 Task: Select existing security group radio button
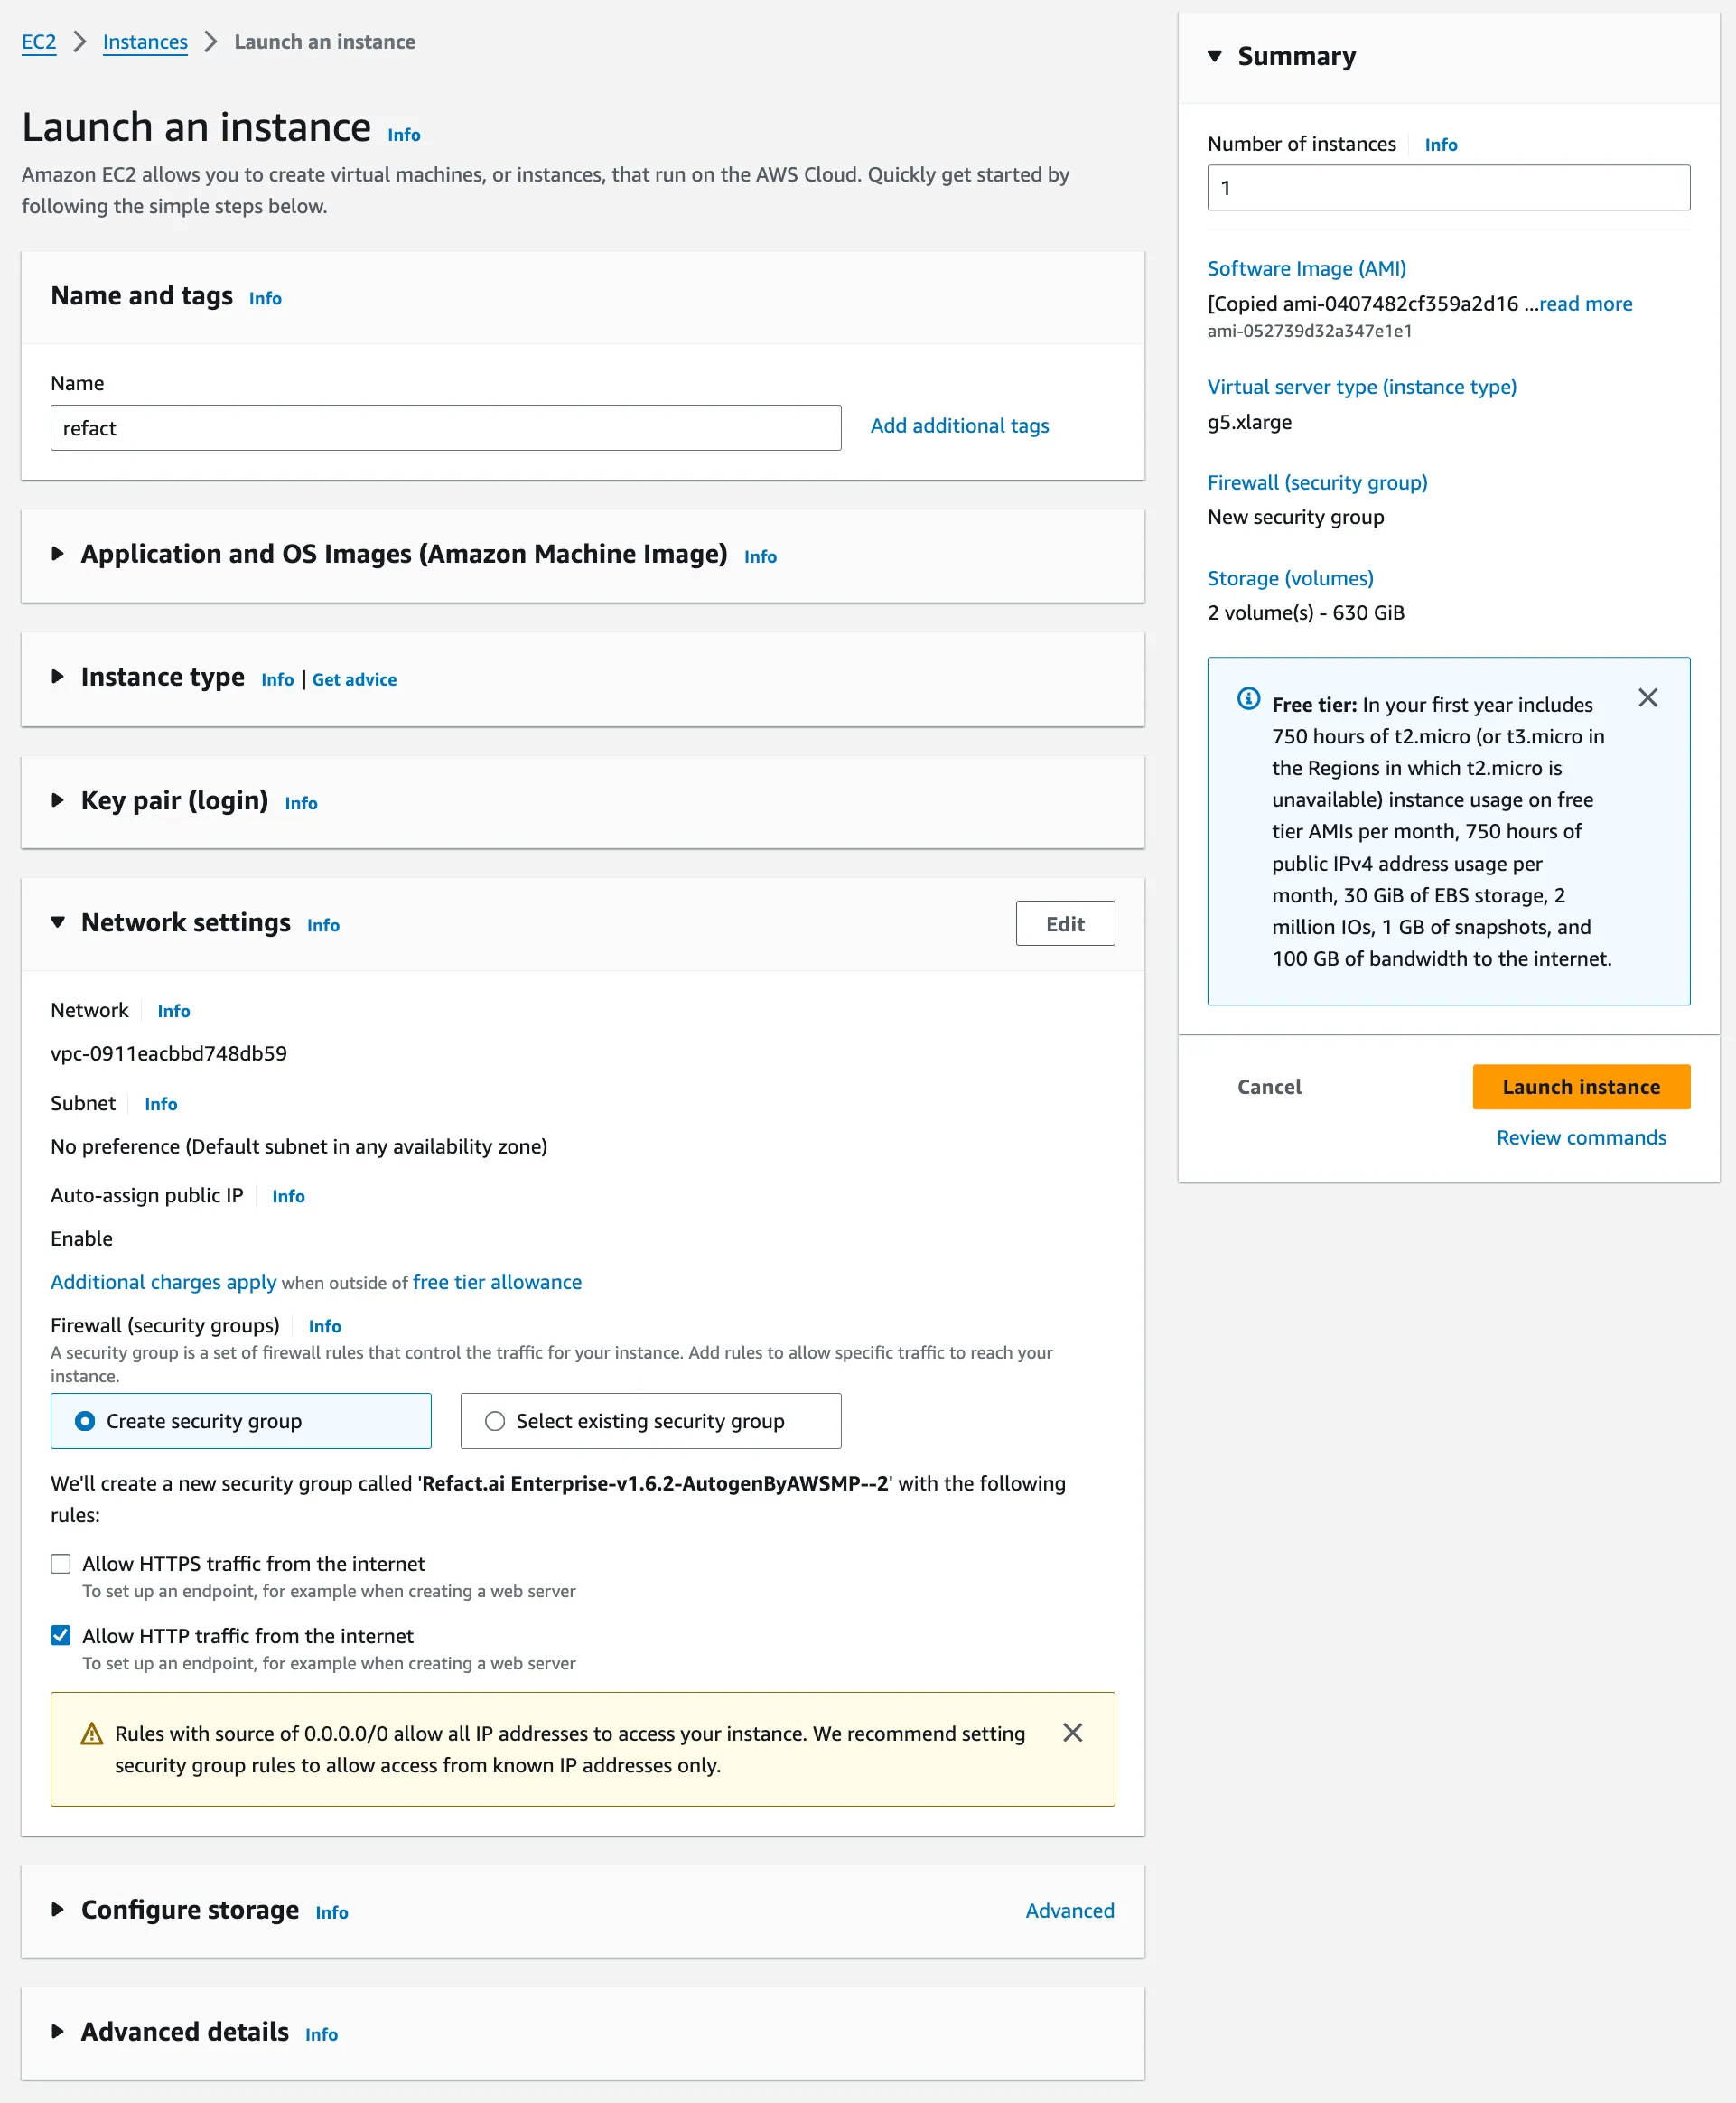click(x=494, y=1420)
